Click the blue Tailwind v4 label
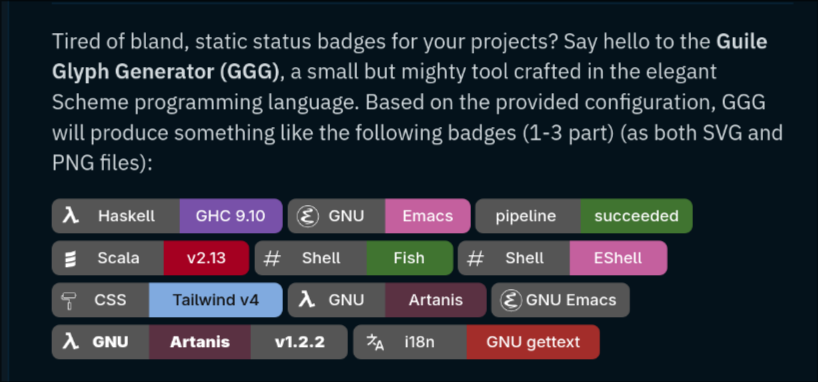This screenshot has height=382, width=818. (x=216, y=301)
